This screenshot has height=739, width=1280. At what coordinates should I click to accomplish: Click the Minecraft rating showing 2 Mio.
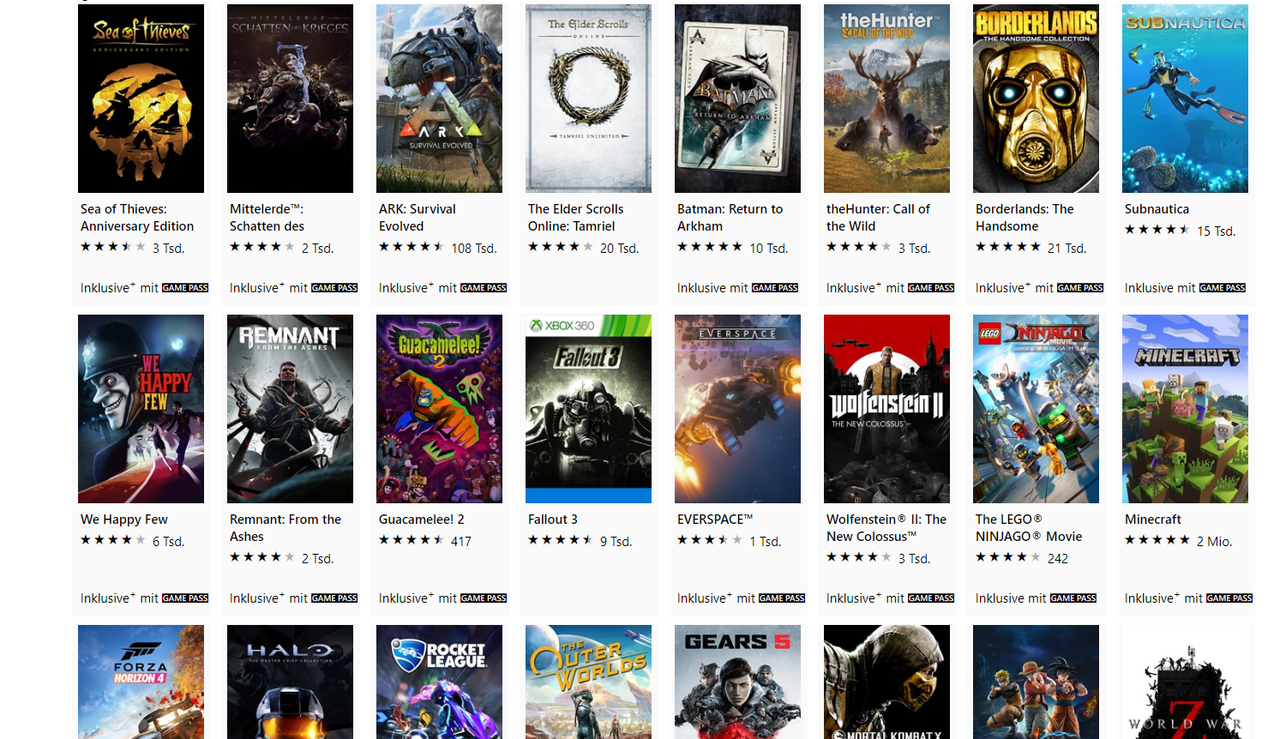click(1178, 541)
